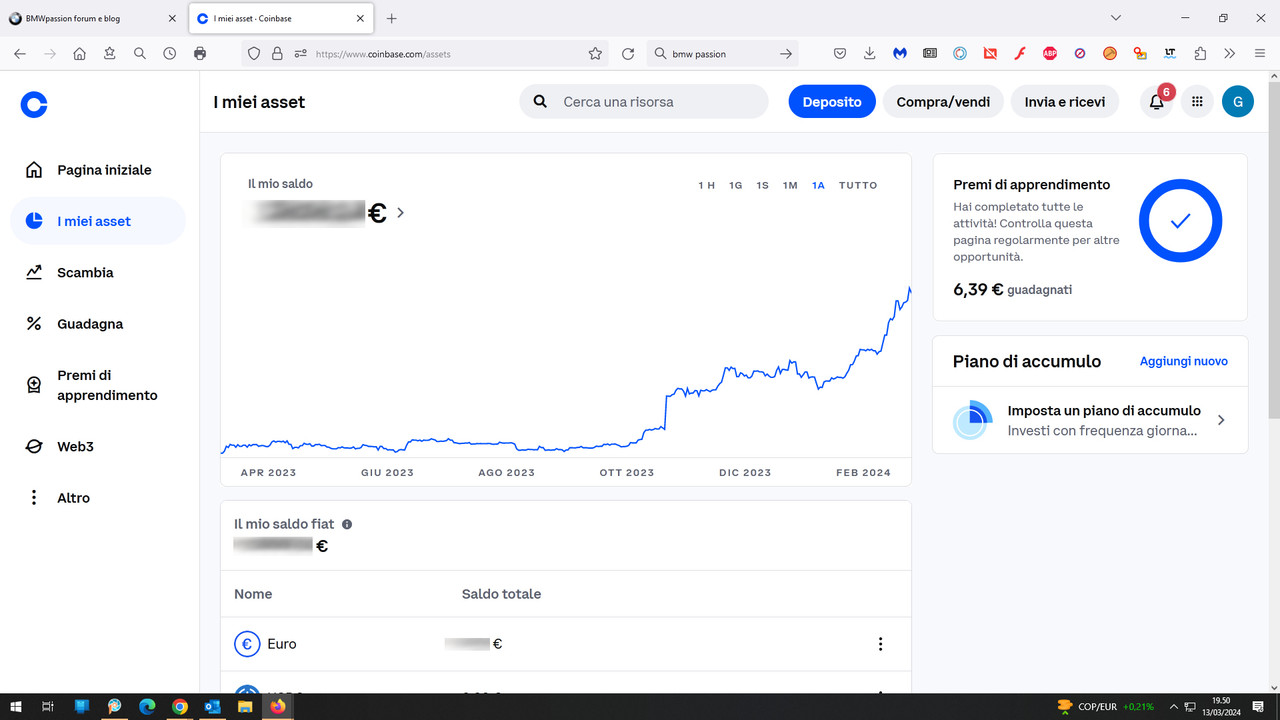This screenshot has width=1280, height=720.
Task: Open the list all tabs dropdown
Action: click(x=1116, y=18)
